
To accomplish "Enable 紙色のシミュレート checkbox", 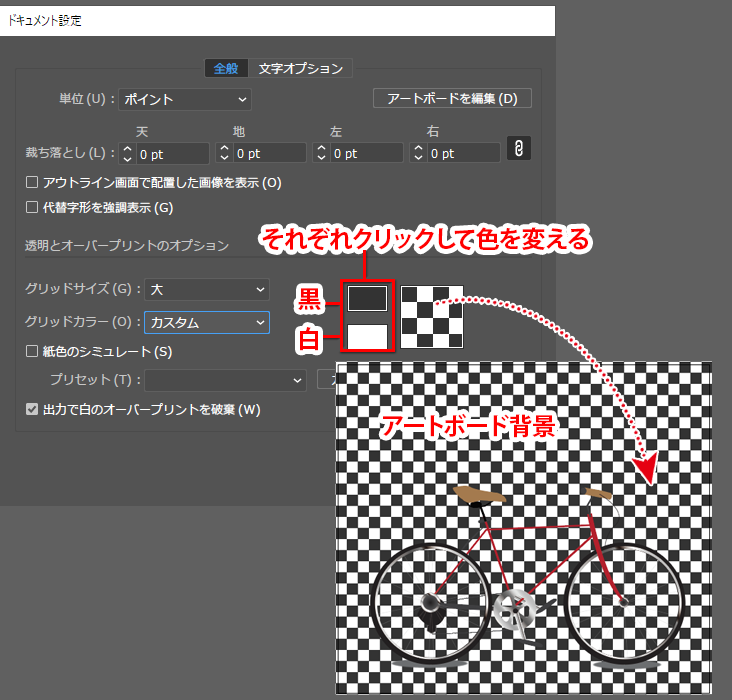I will [x=32, y=351].
